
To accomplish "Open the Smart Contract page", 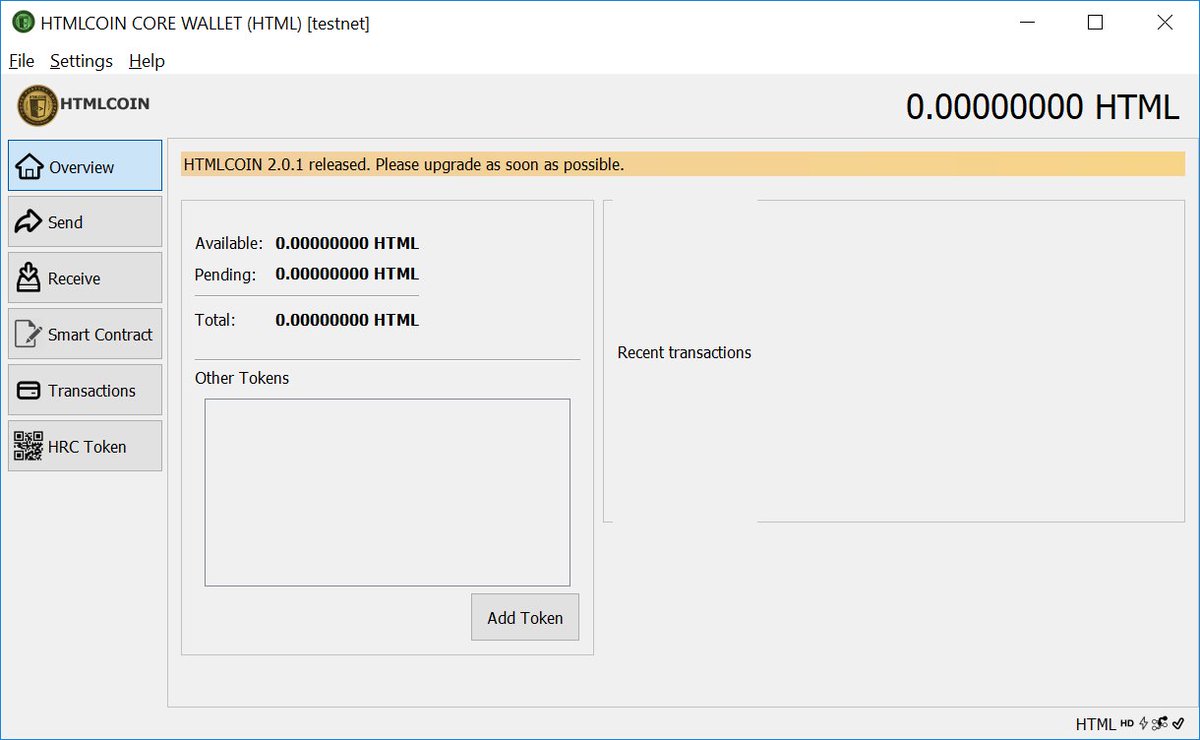I will click(85, 334).
